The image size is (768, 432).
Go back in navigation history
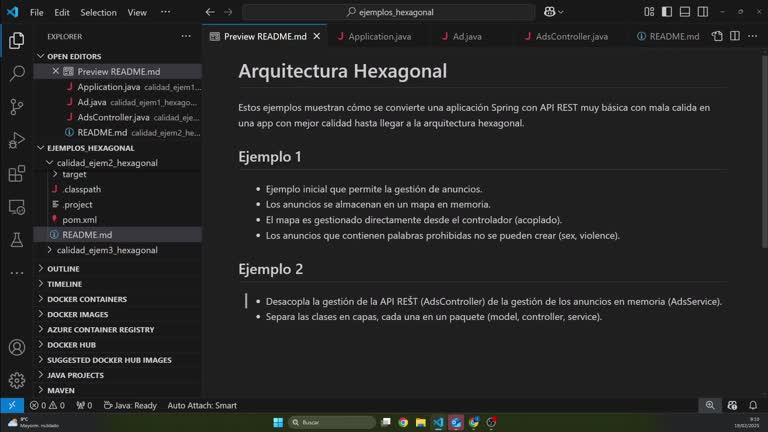tap(210, 12)
